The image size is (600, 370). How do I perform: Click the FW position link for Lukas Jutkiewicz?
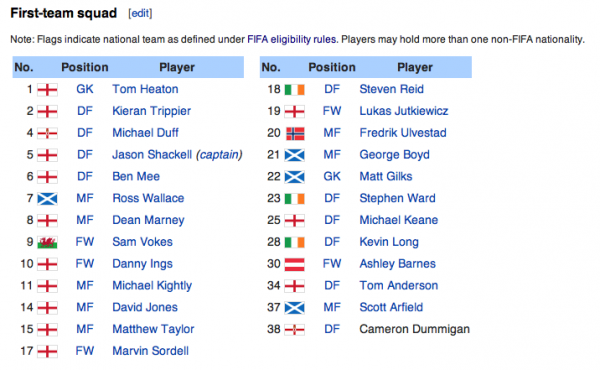(x=332, y=111)
